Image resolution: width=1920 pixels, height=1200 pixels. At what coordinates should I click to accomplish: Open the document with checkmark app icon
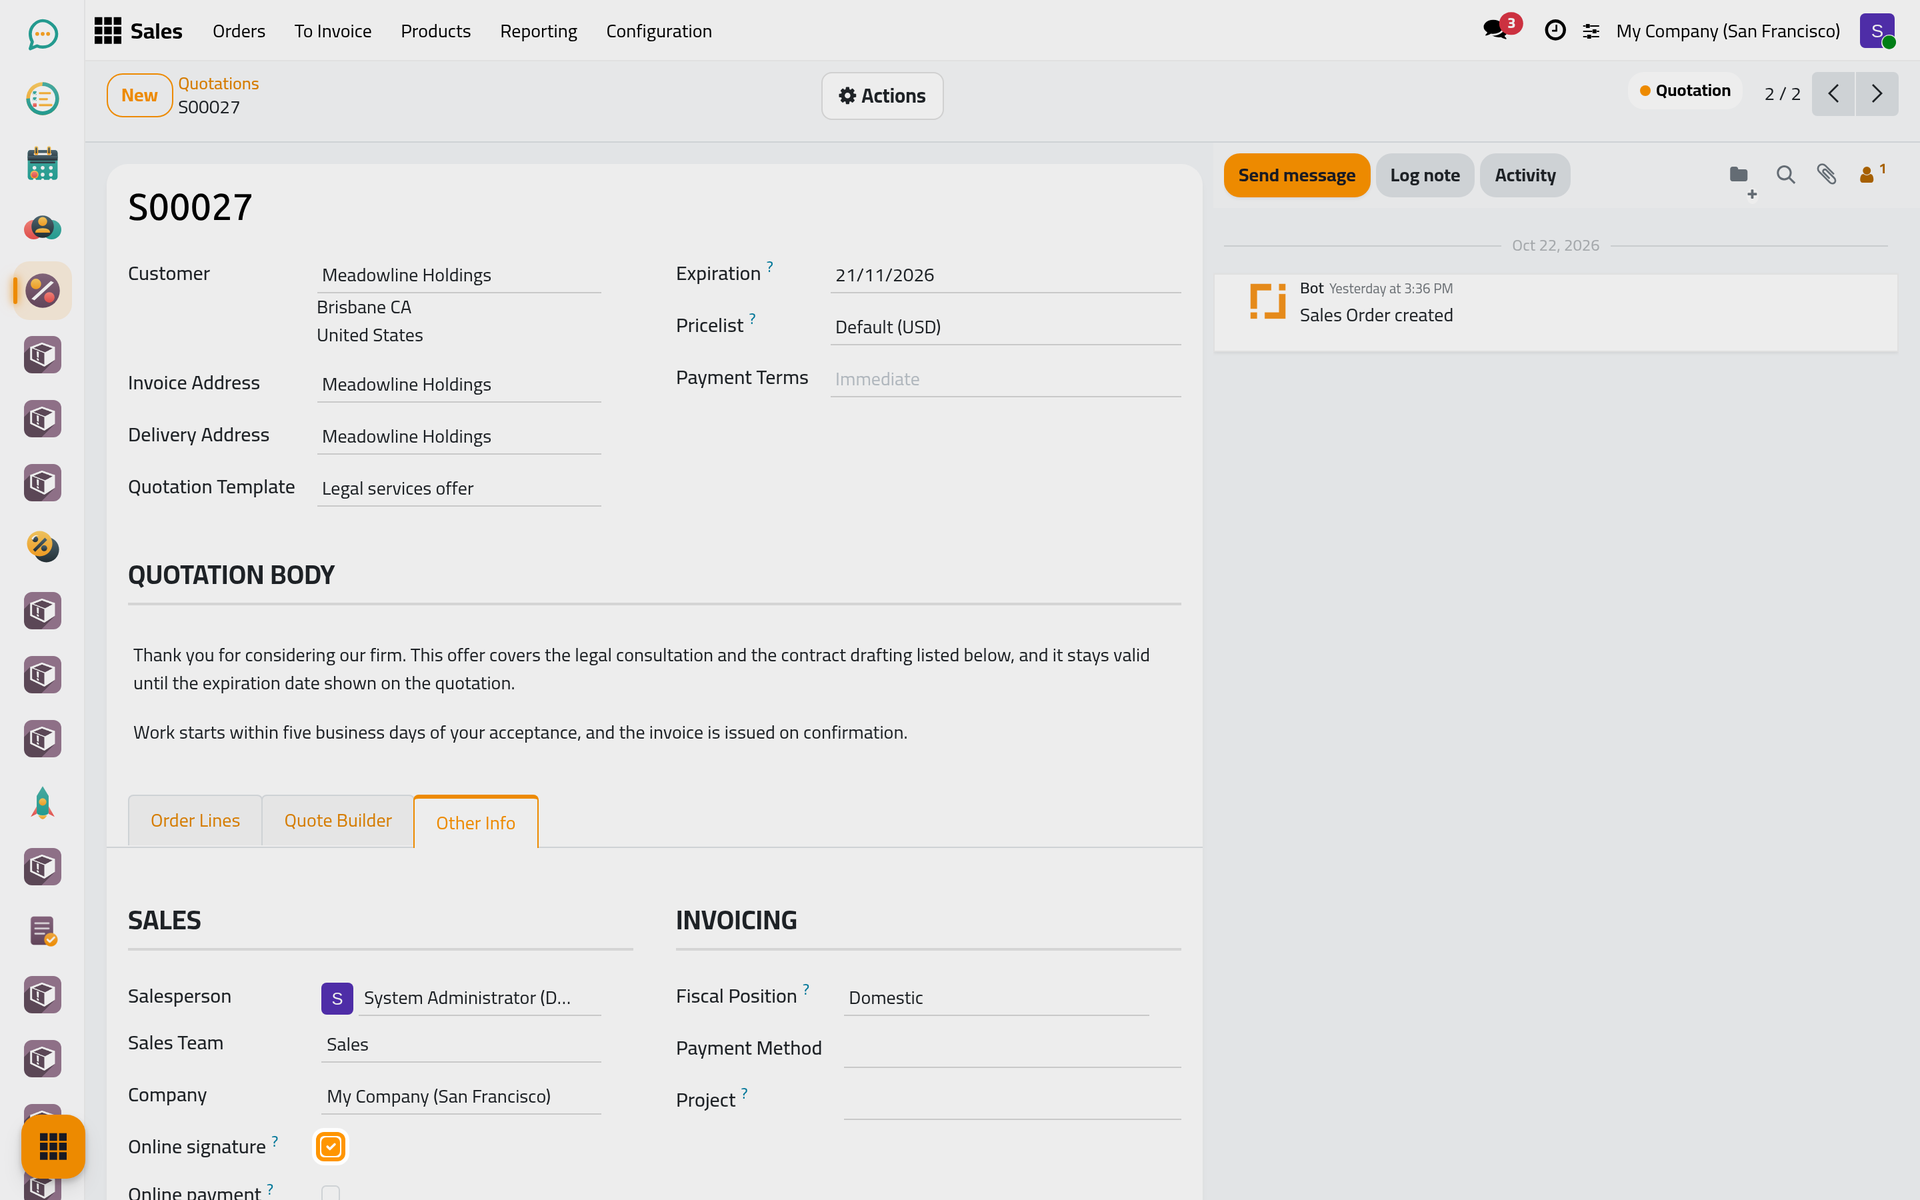(x=42, y=931)
